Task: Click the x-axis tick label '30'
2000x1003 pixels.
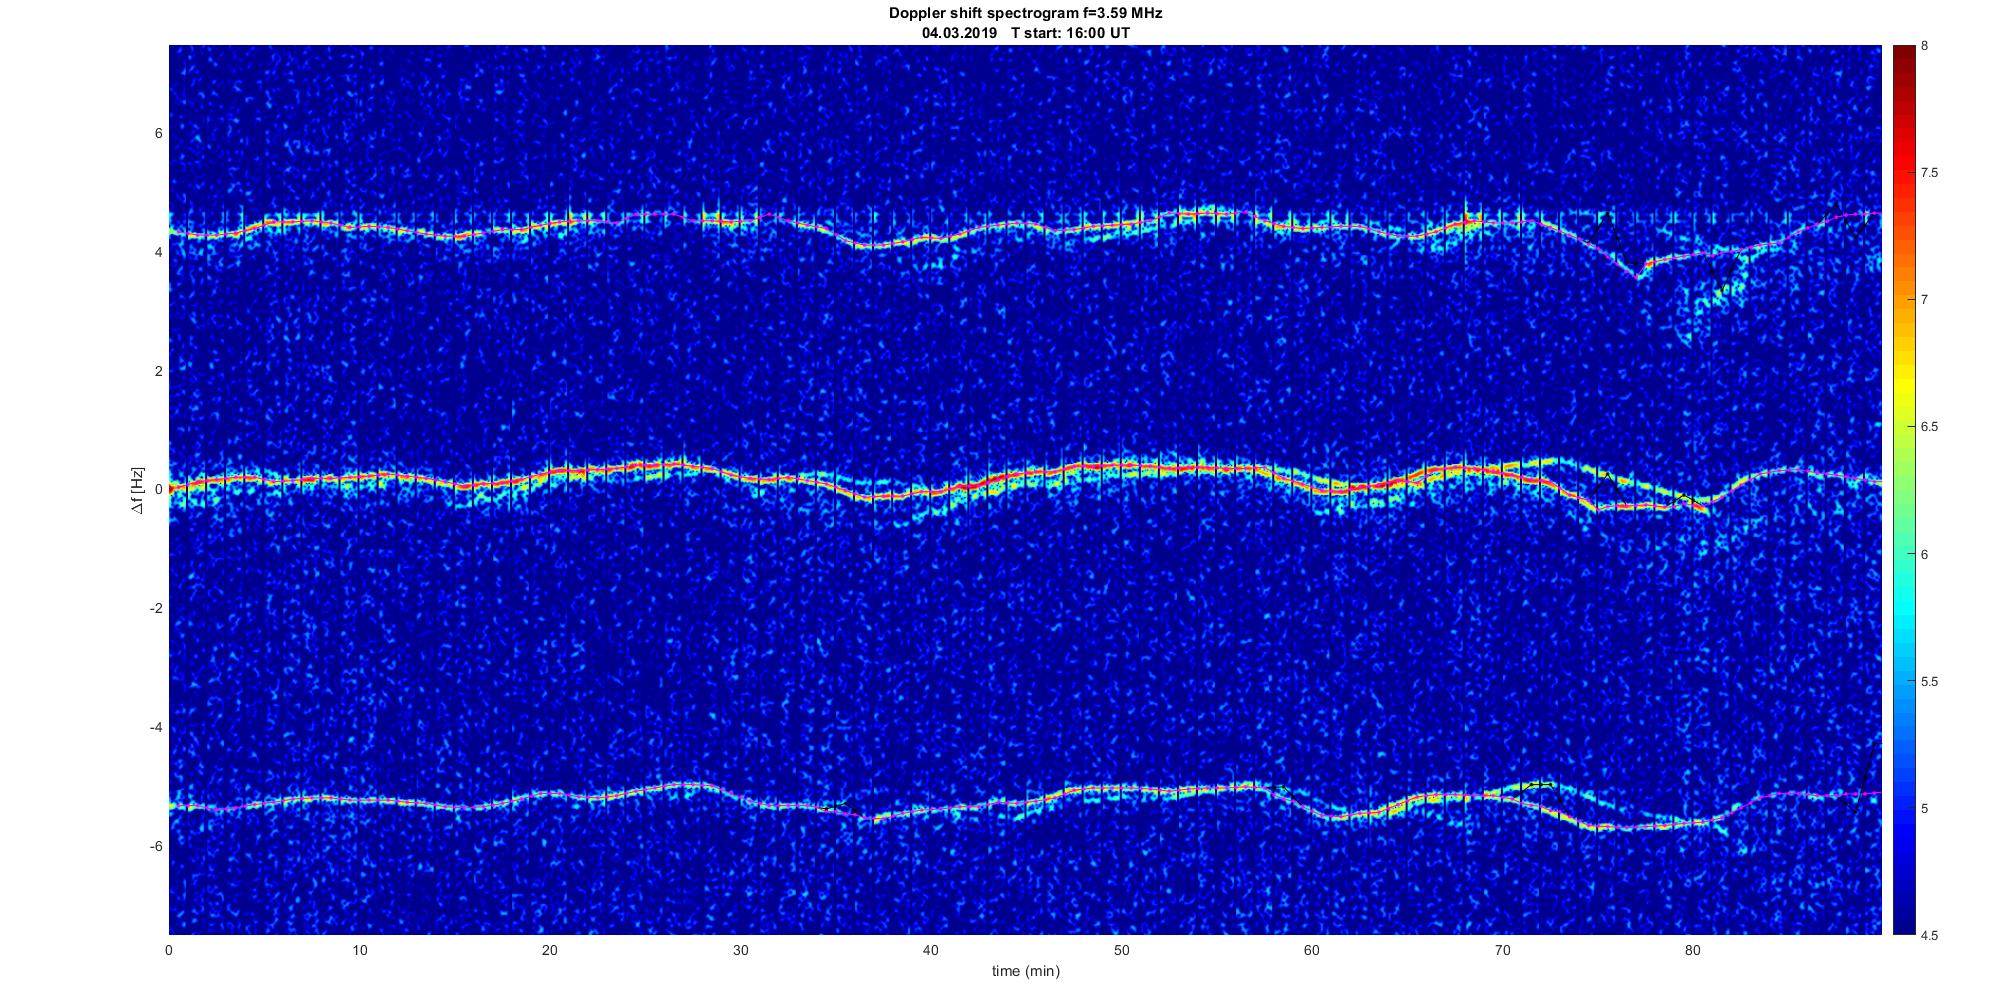Action: coord(740,950)
